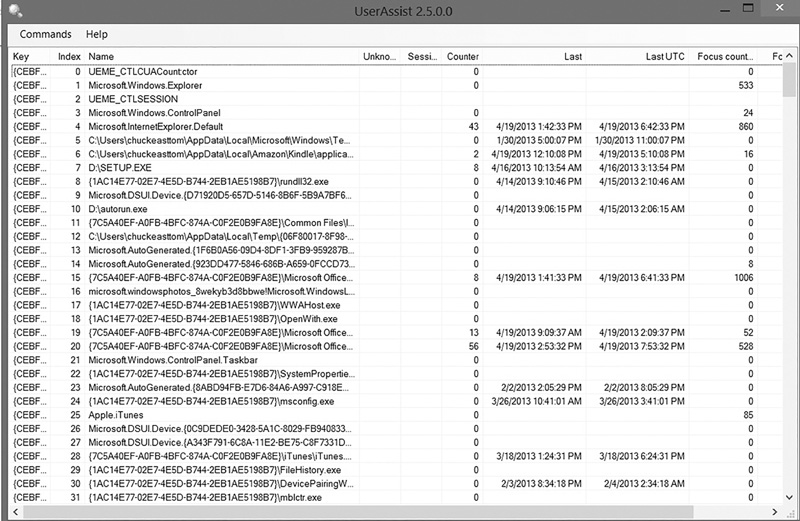Click the focus count value 533
Viewport: 800px width, 521px height.
[x=746, y=85]
